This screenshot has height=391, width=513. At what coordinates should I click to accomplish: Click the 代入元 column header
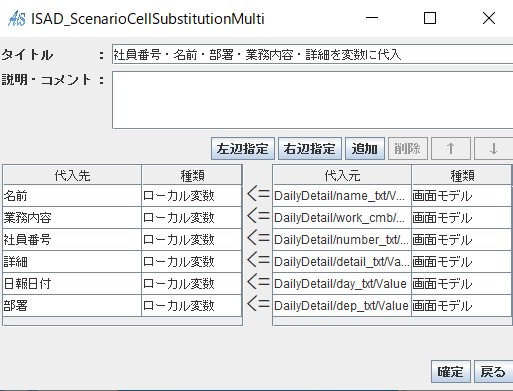[342, 175]
